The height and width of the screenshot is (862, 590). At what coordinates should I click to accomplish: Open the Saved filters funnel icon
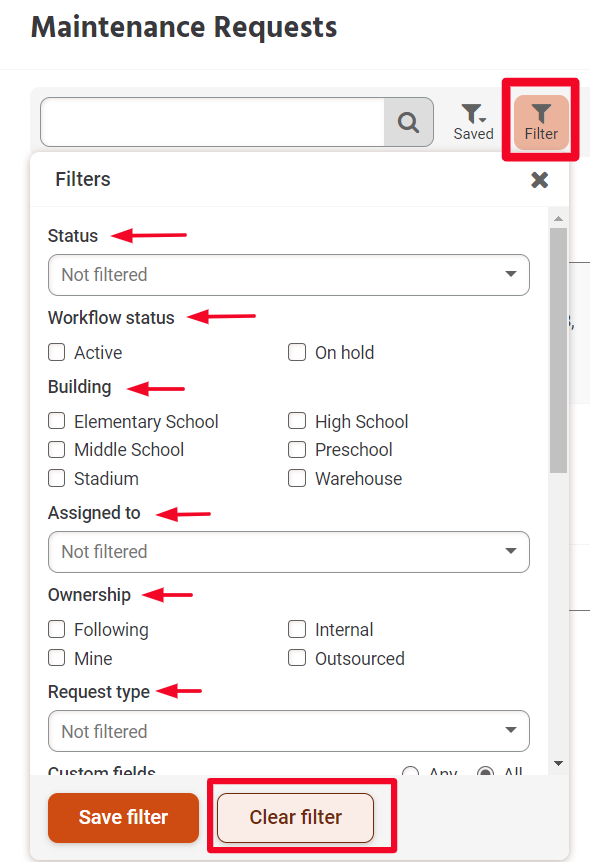tap(473, 122)
